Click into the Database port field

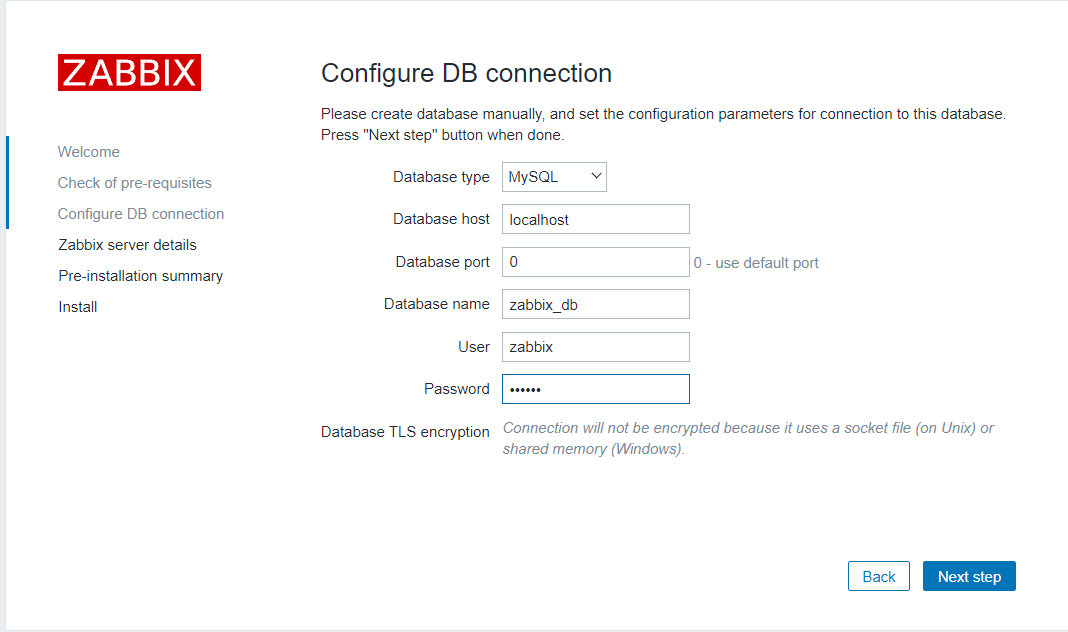pos(596,262)
